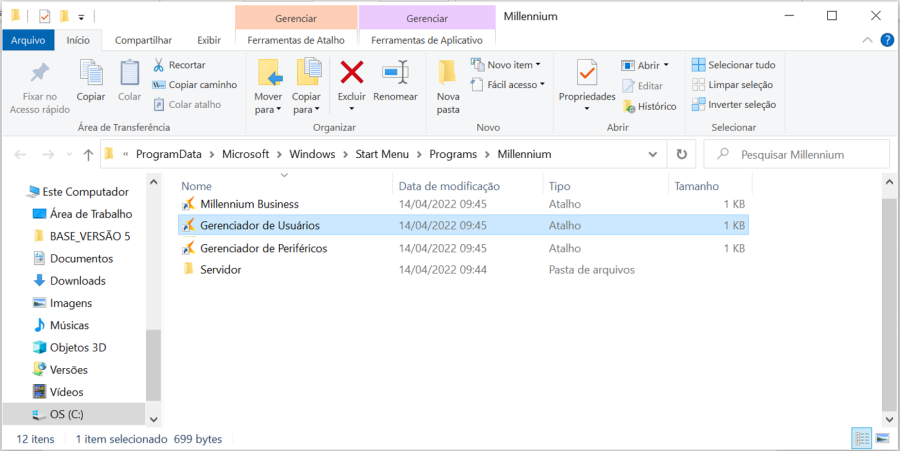Click the quick access properties checkmark icon in the title bar
900x451 pixels.
[x=44, y=16]
